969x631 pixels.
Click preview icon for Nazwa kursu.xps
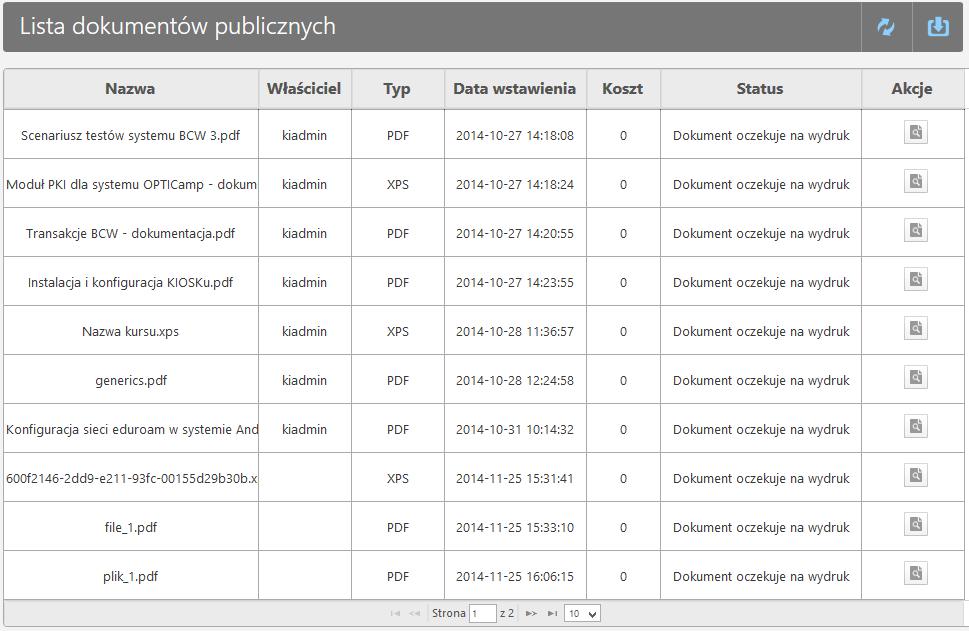pyautogui.click(x=916, y=328)
